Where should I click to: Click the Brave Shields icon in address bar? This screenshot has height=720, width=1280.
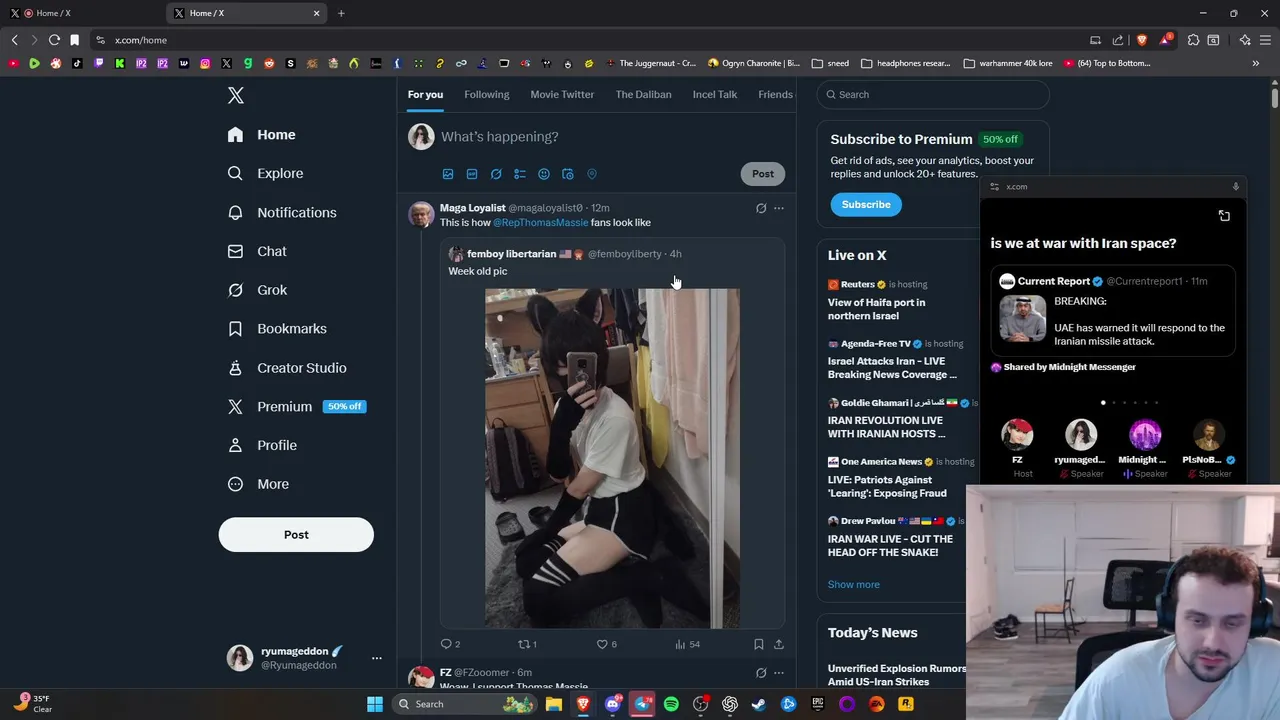coord(1142,40)
